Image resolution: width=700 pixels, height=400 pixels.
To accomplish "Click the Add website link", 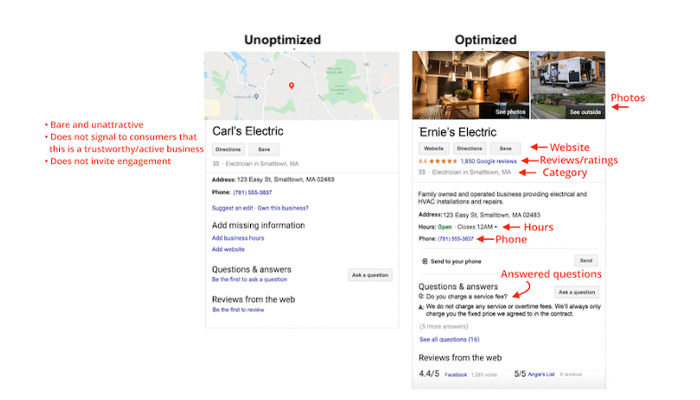I will pos(227,249).
